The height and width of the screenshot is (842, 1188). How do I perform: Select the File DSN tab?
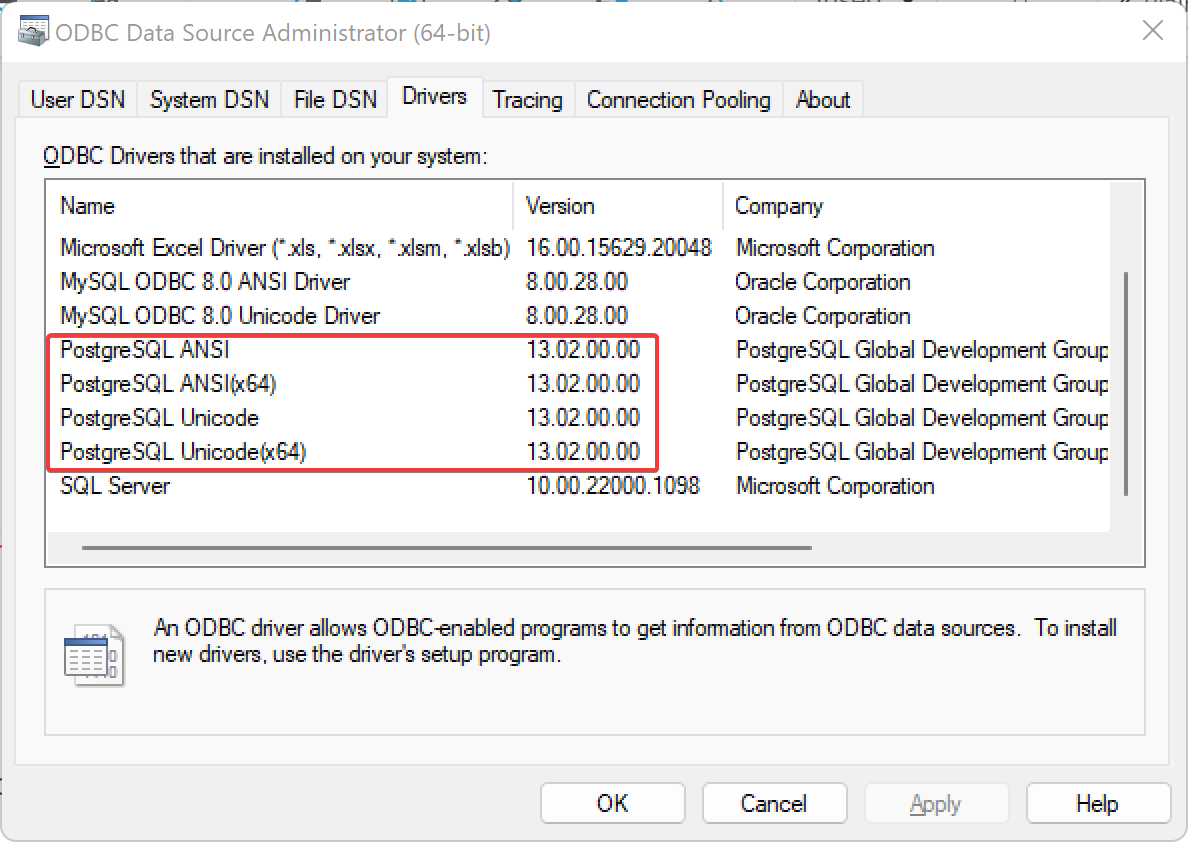click(335, 100)
